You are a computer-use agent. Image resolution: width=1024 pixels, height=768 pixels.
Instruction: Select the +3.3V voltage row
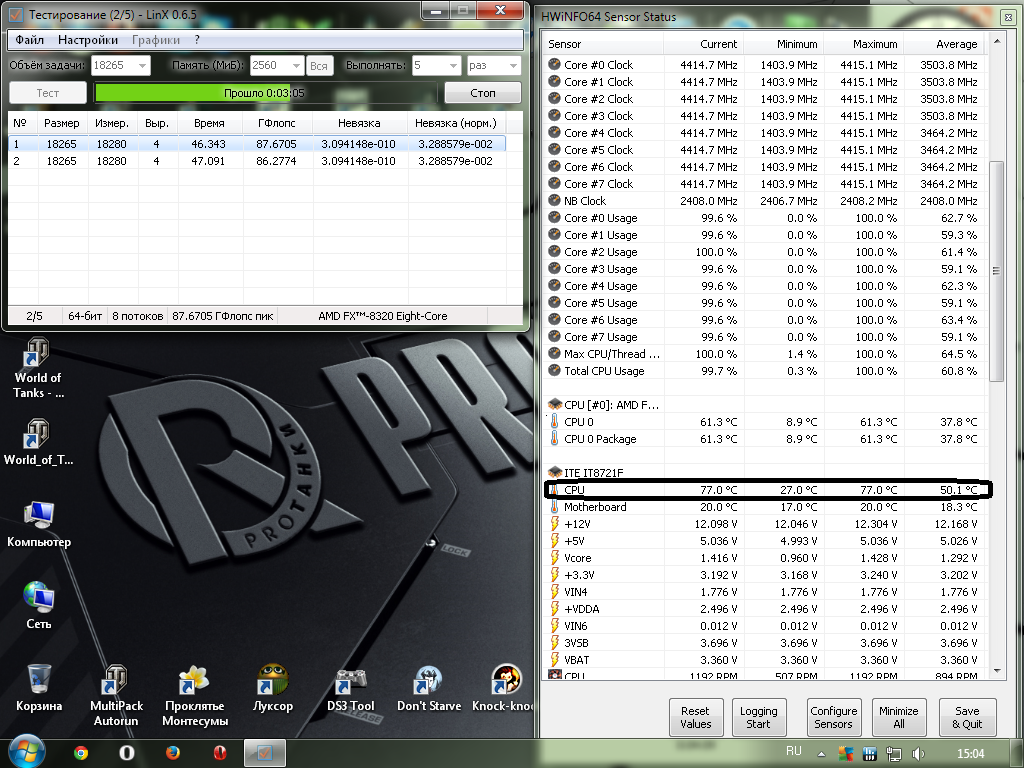point(763,575)
